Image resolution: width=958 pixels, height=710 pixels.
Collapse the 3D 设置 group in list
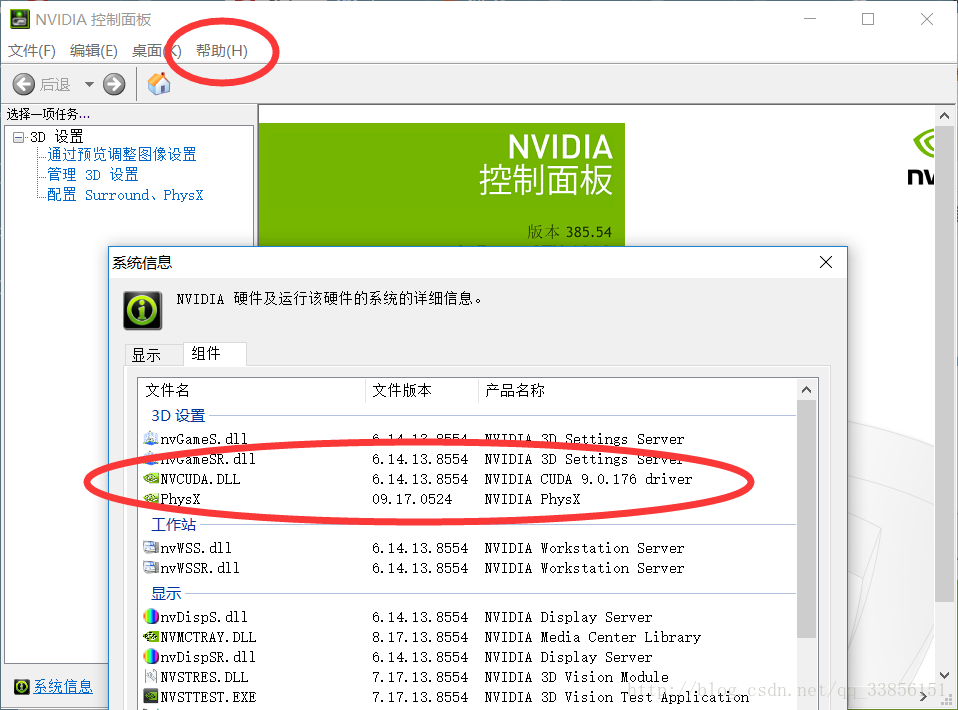pos(178,415)
